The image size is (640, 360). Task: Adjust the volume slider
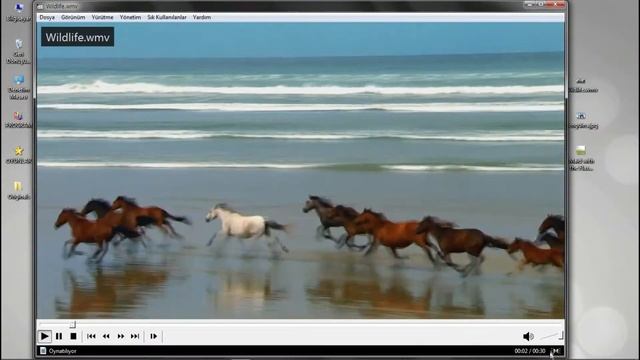coord(552,336)
